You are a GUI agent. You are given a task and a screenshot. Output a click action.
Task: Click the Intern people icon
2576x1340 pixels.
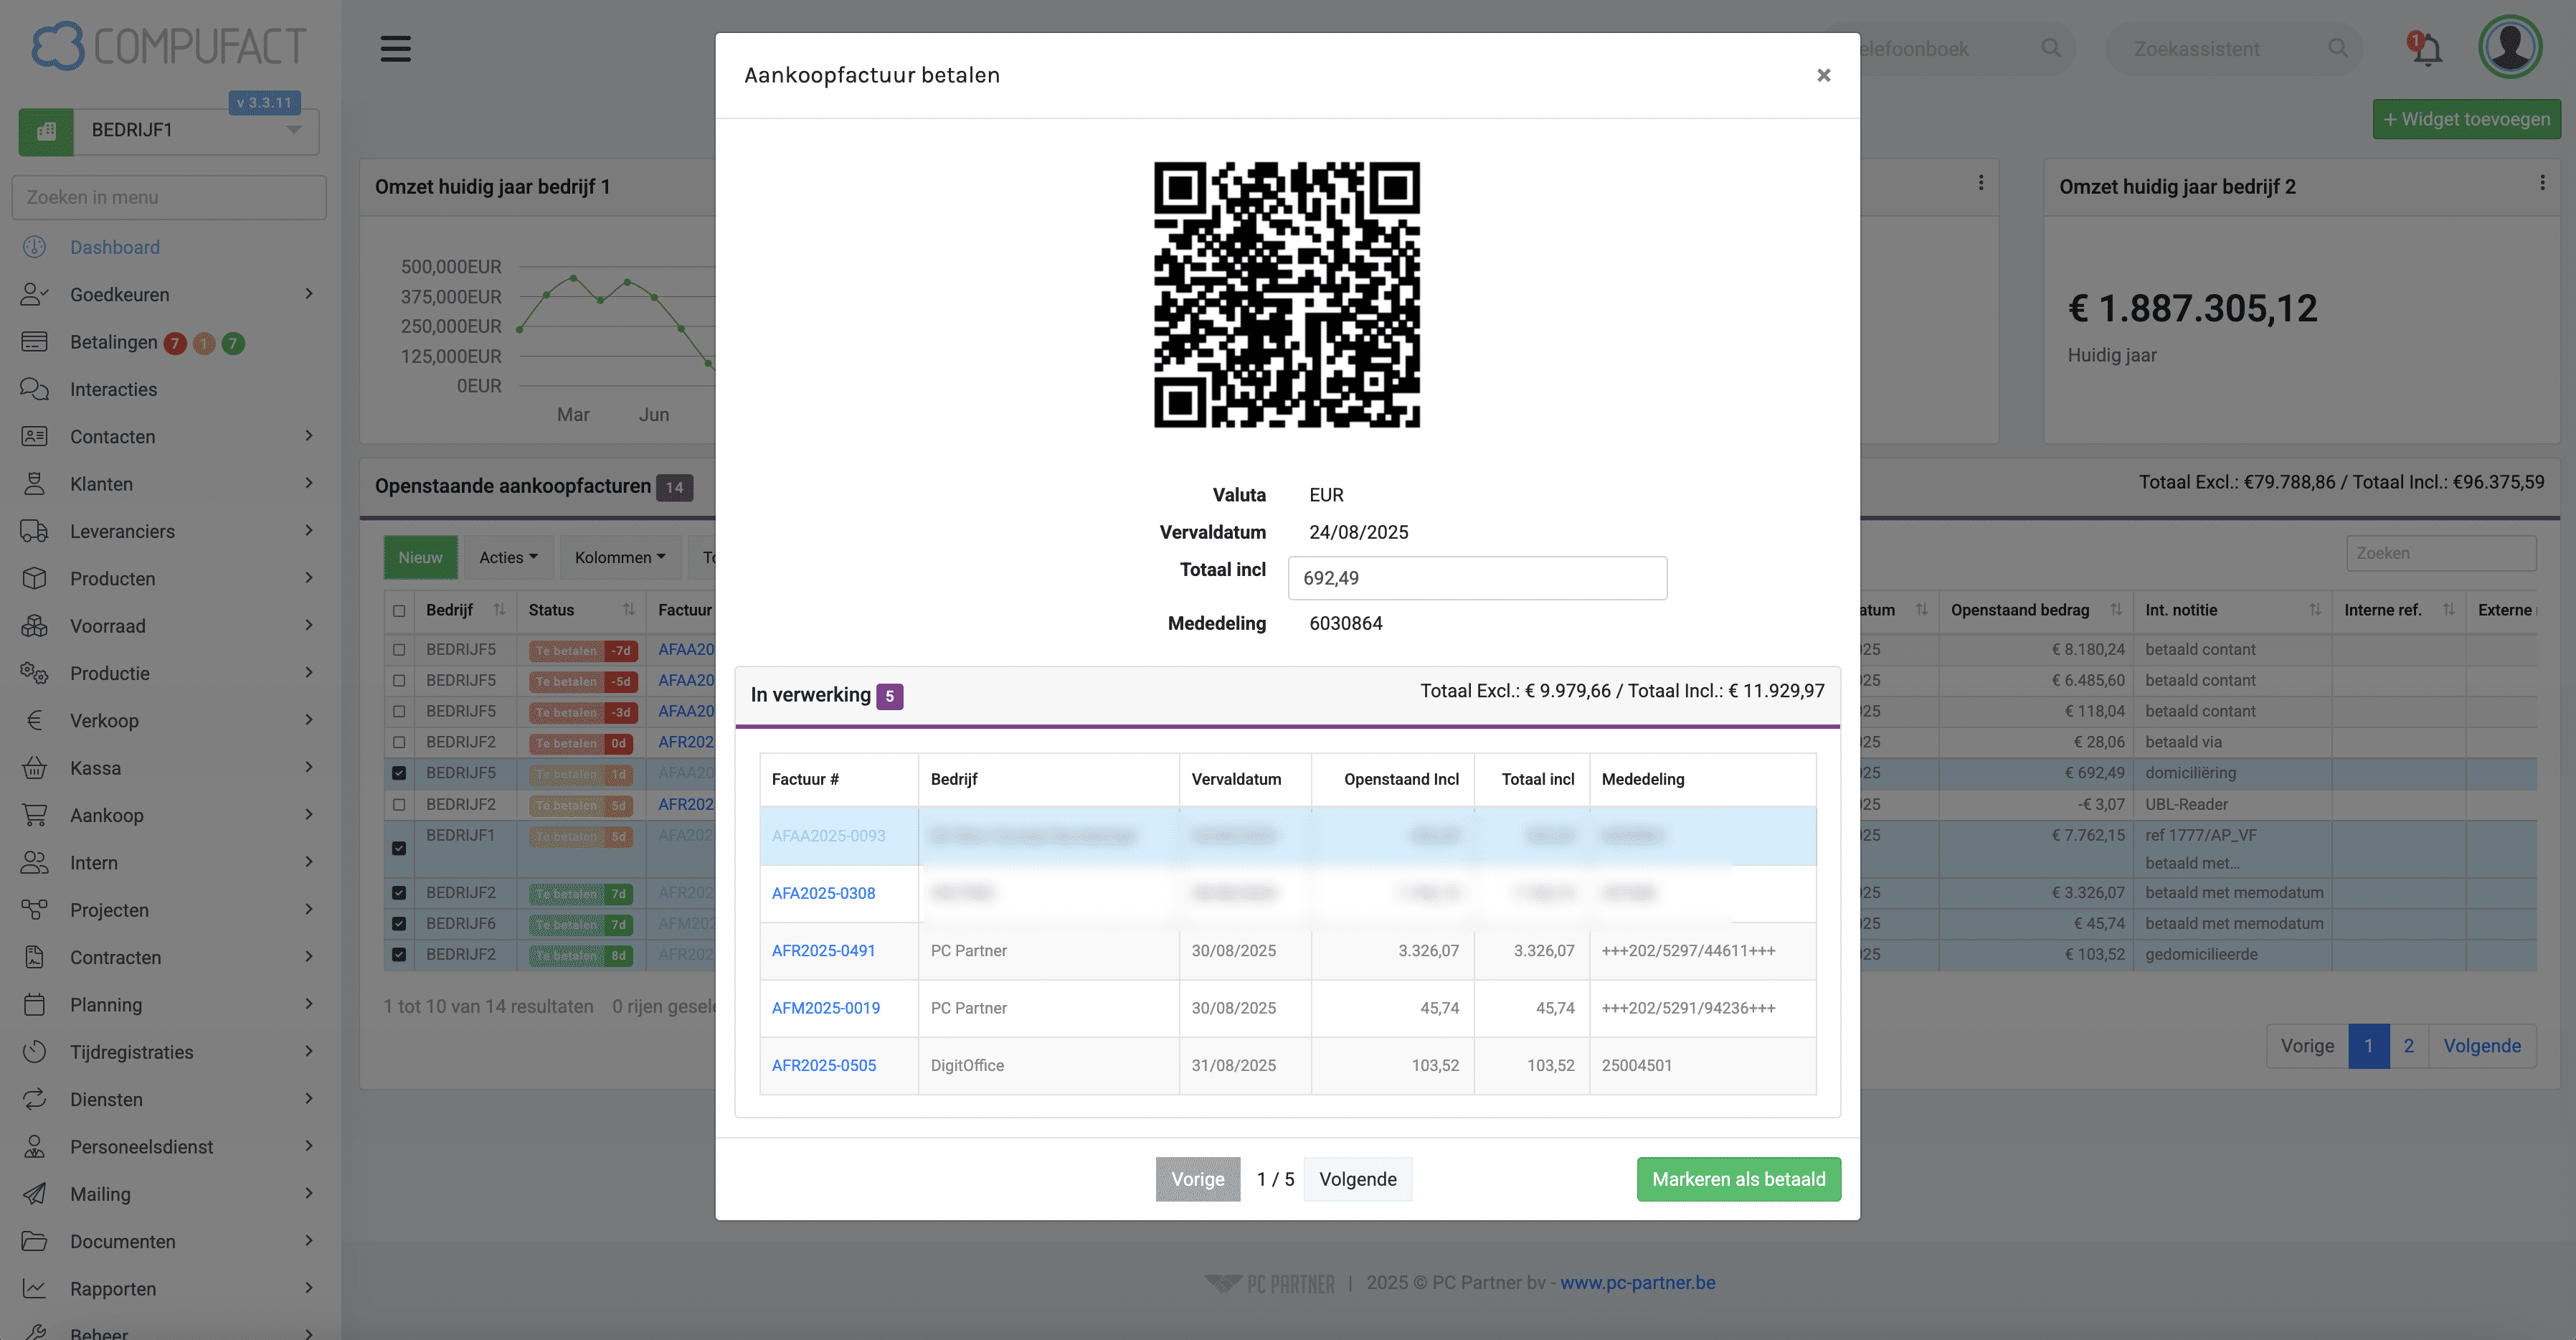34,862
